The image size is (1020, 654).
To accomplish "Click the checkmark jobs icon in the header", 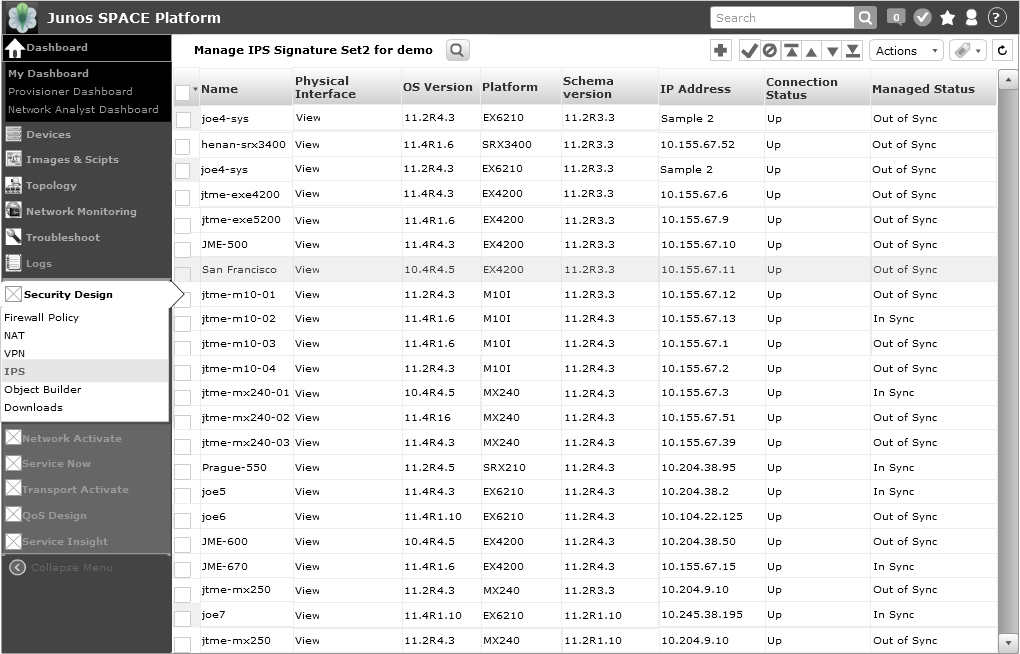I will point(922,18).
